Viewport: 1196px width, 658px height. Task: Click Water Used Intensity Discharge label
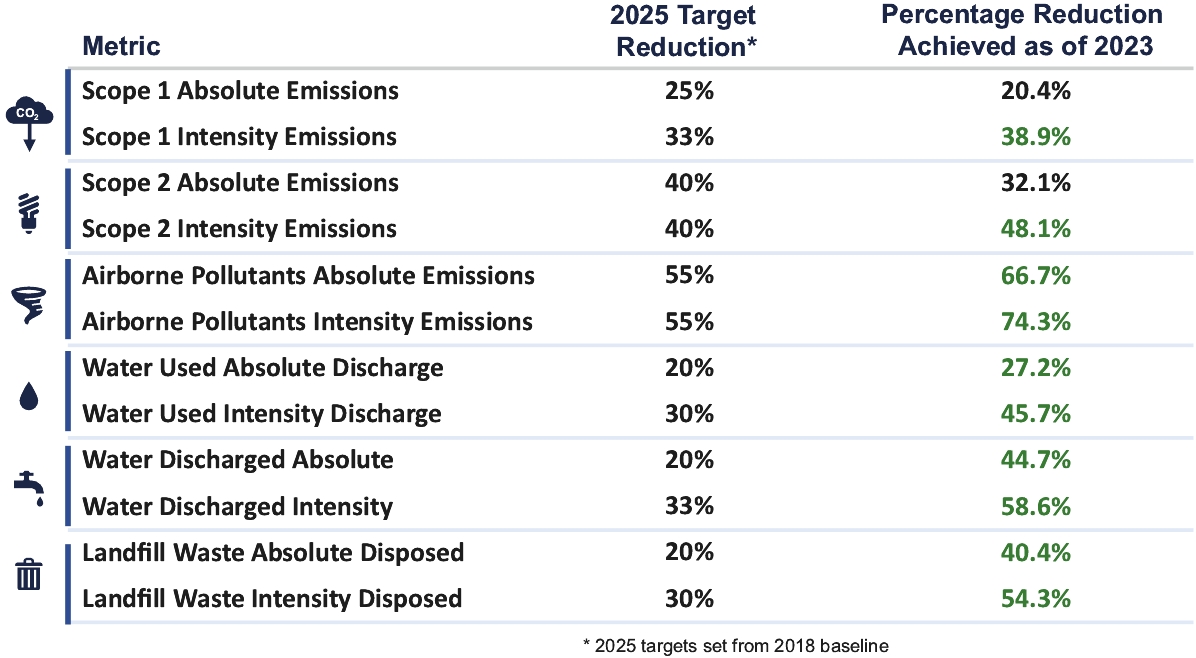(262, 413)
